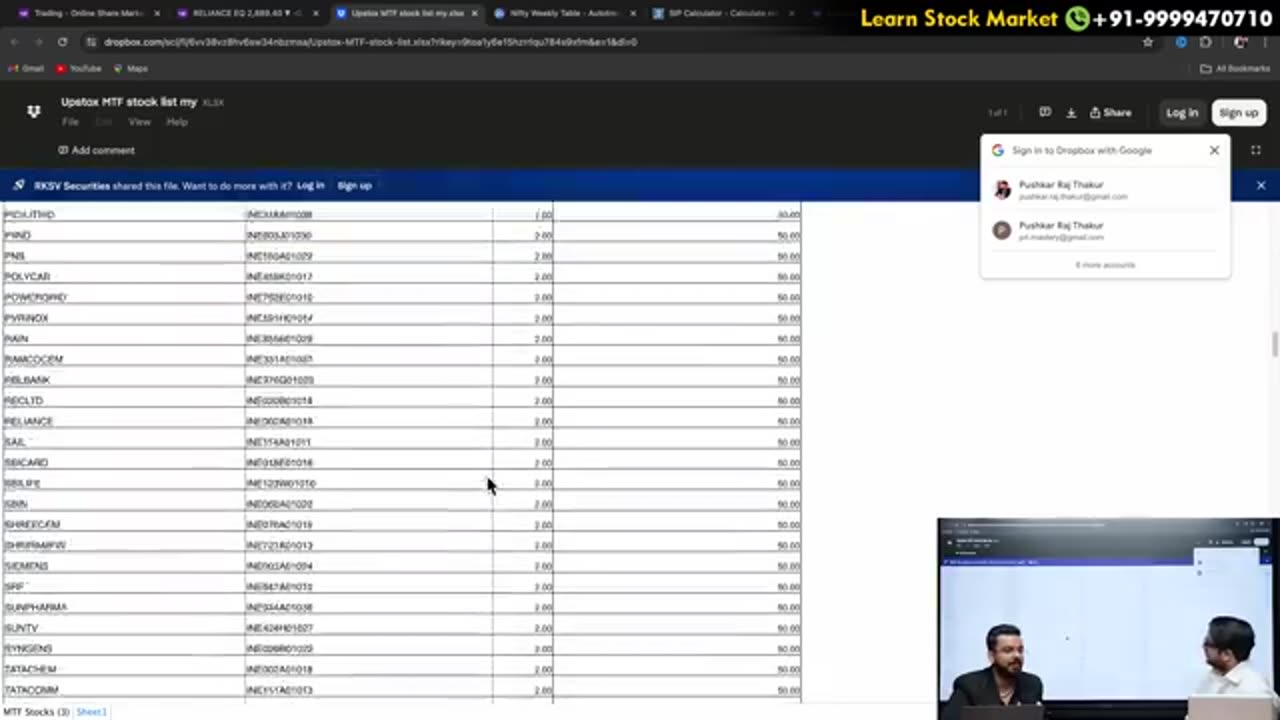Click the blue extension icon in toolbar
The height and width of the screenshot is (720, 1280).
1181,42
